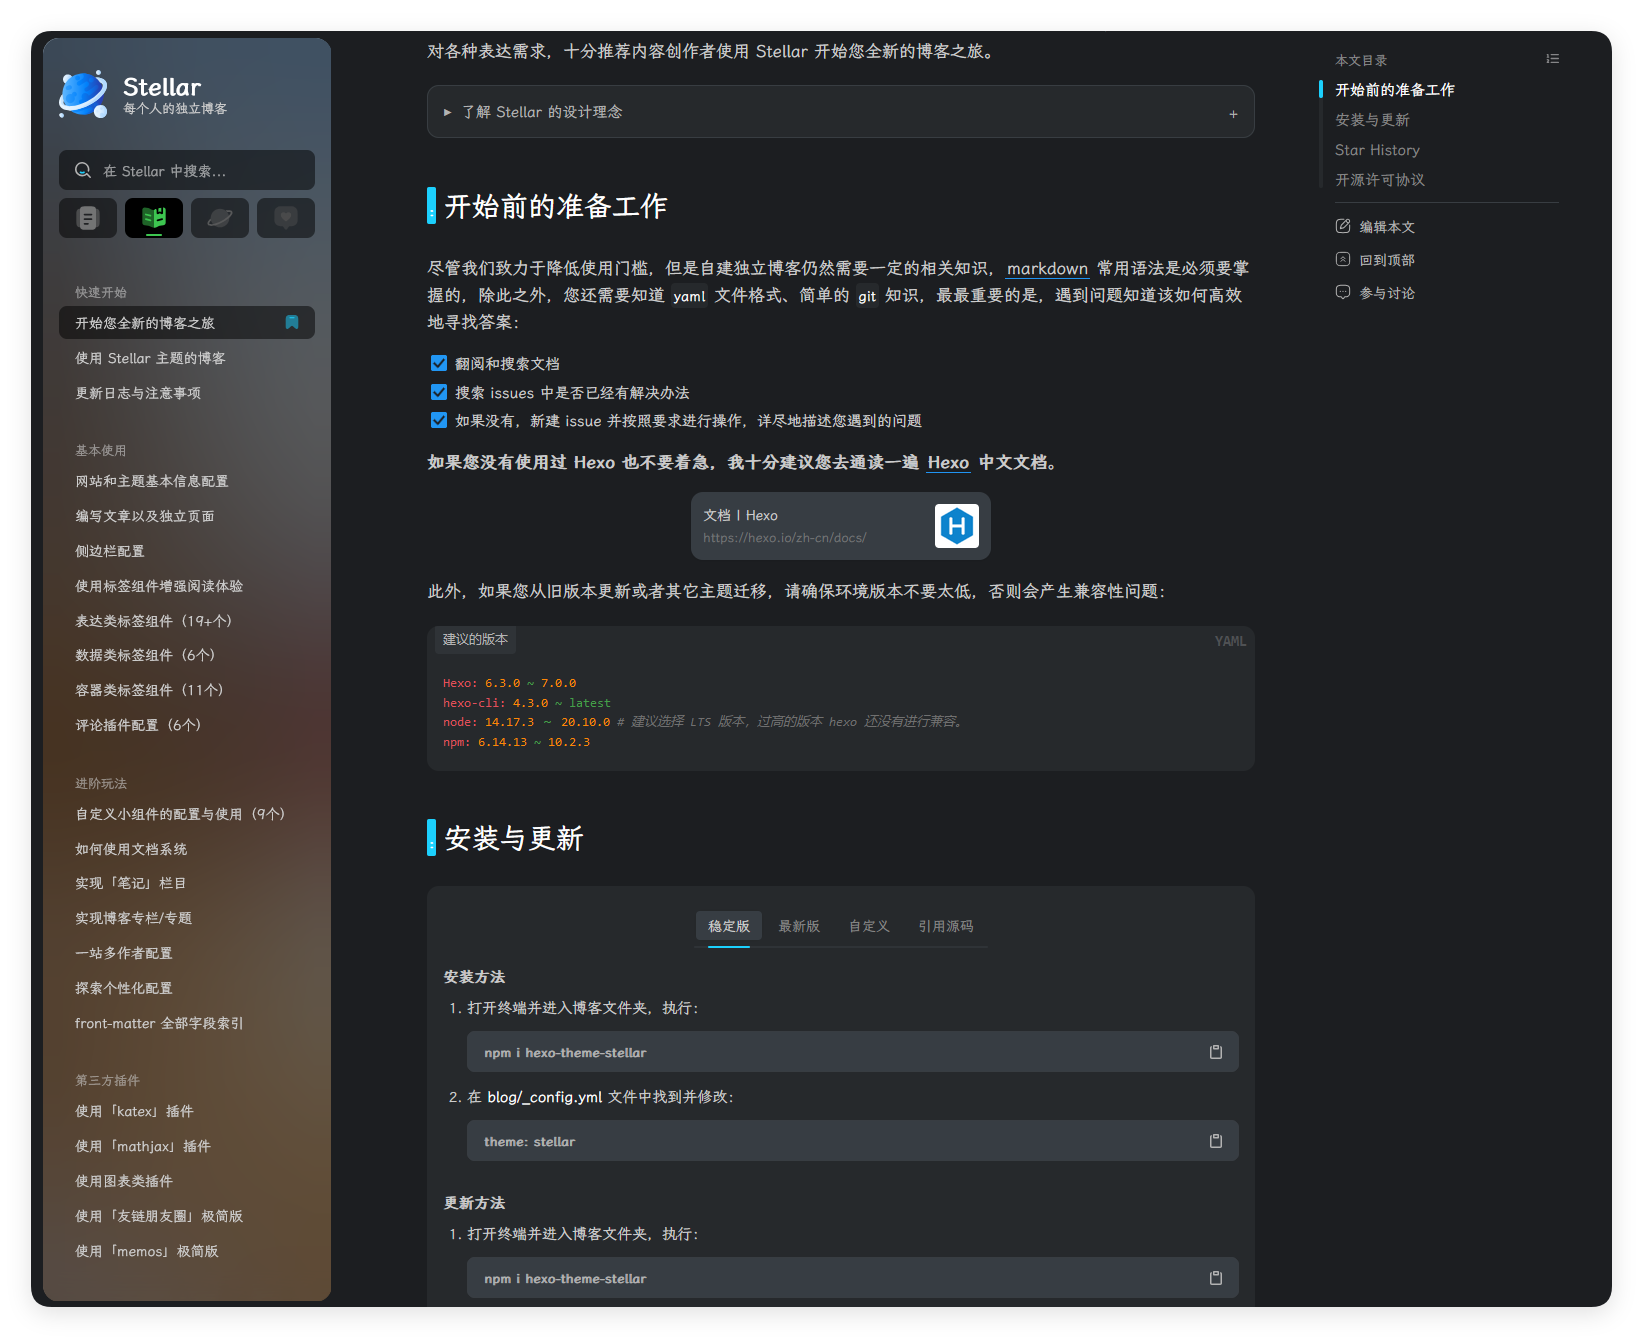This screenshot has height=1338, width=1643.
Task: Switch to the 最新版 tab
Action: tap(799, 926)
